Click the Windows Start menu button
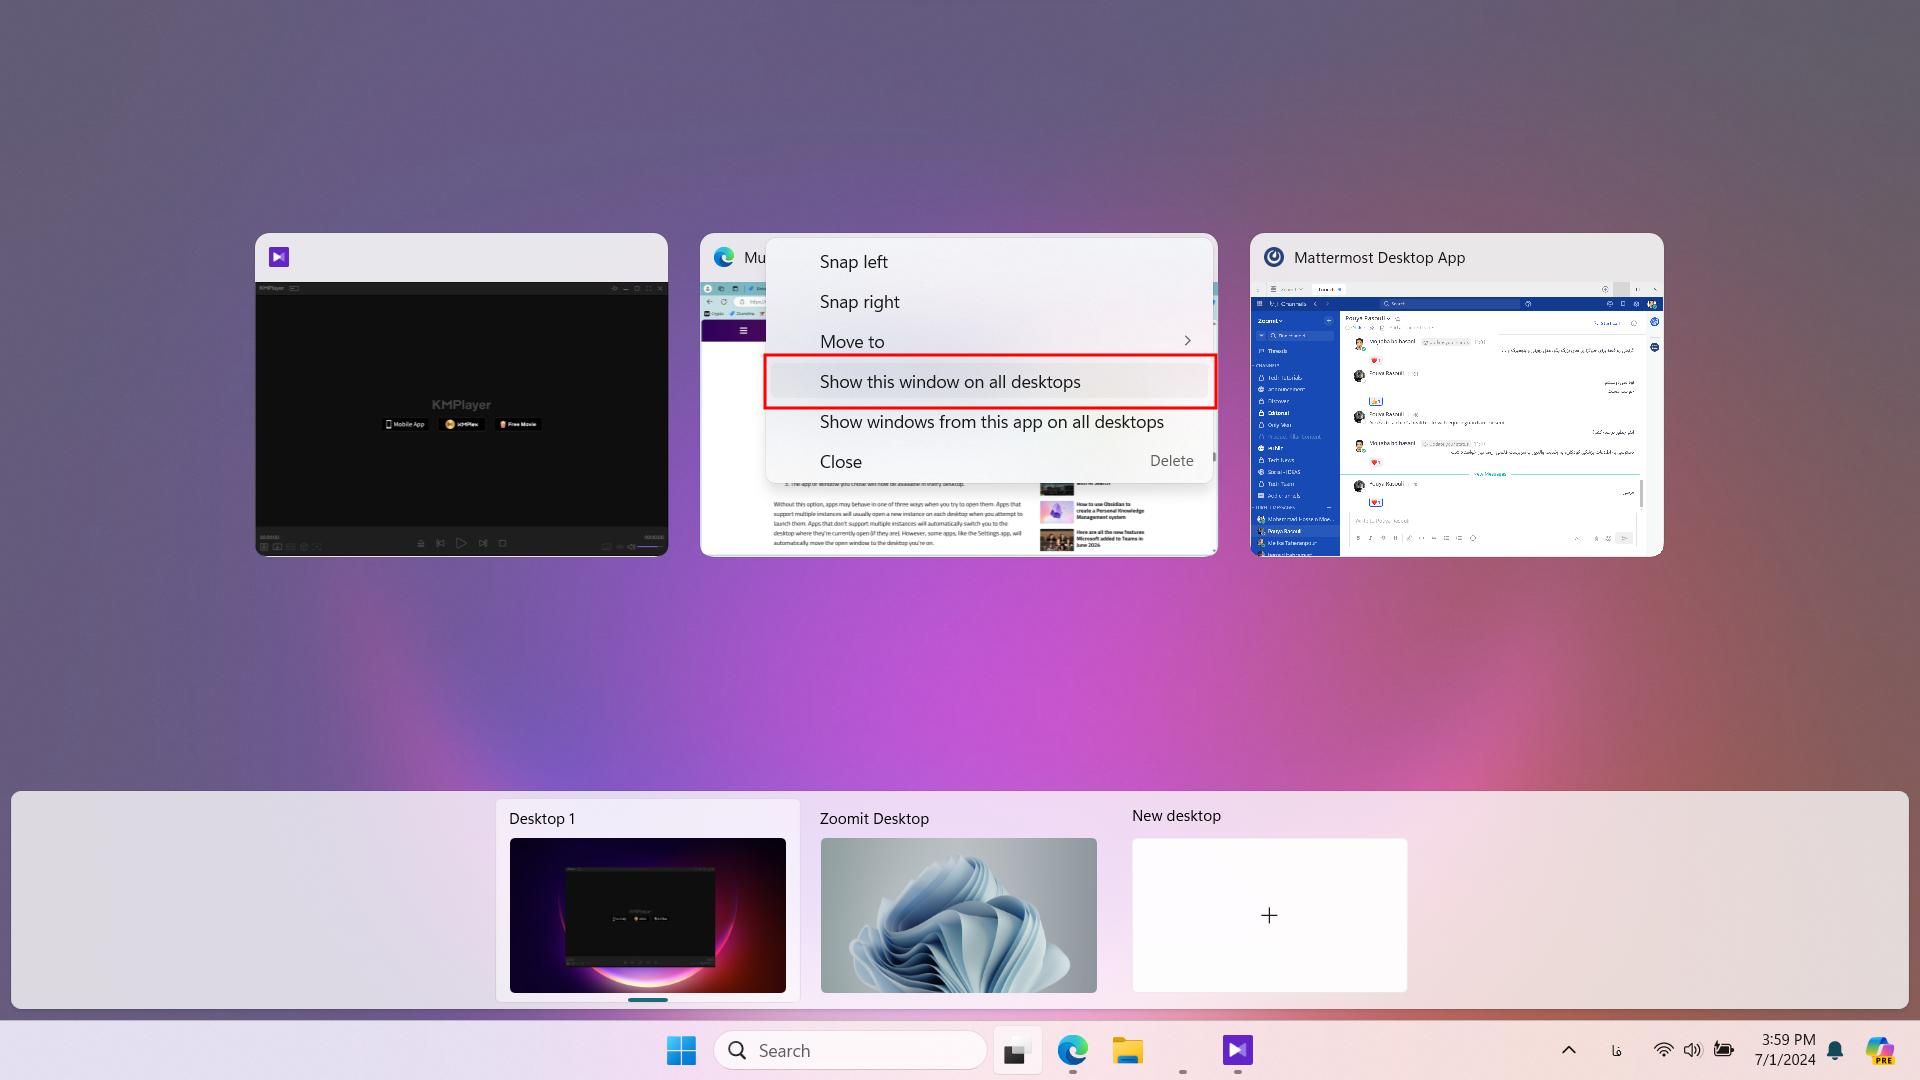 (x=680, y=1050)
